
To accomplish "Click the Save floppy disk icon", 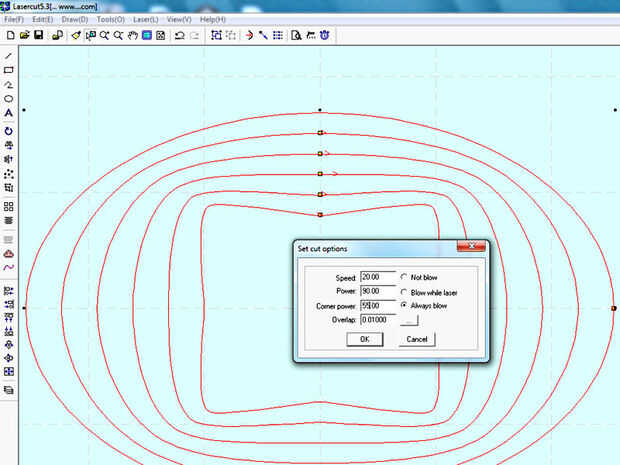I will tap(38, 36).
